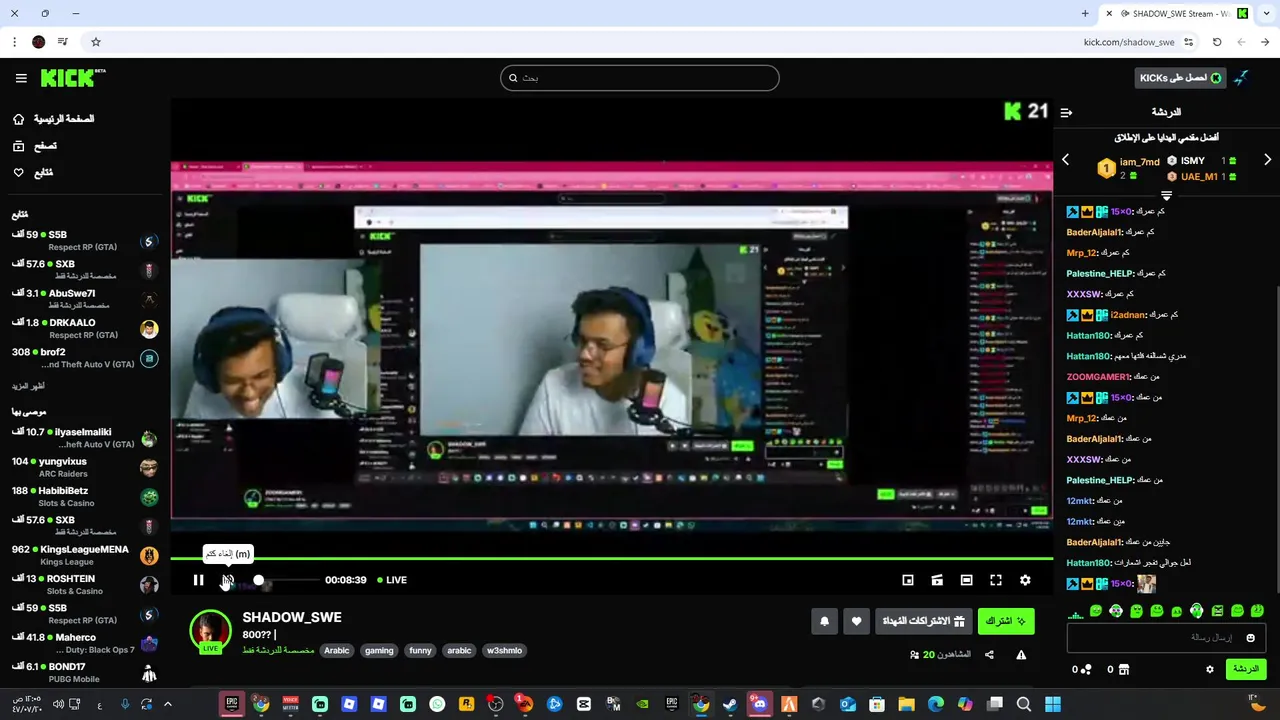Screen dimensions: 1280x720
Task: Bookmark page with star icon
Action: [96, 42]
